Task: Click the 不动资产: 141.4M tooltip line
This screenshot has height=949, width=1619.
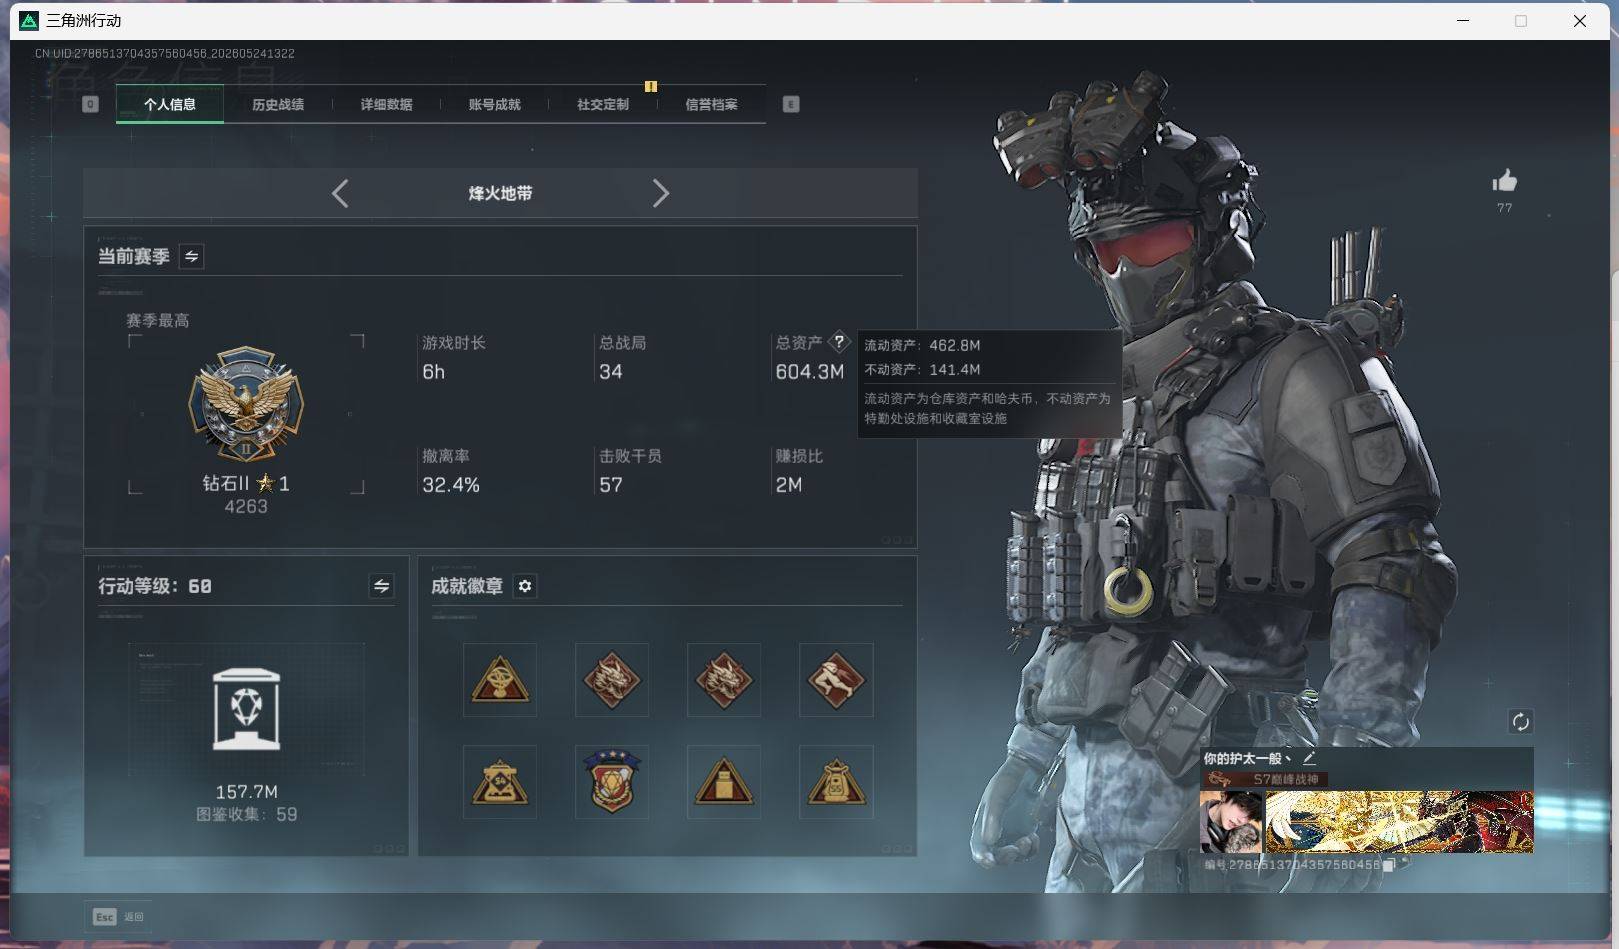Action: [x=922, y=369]
